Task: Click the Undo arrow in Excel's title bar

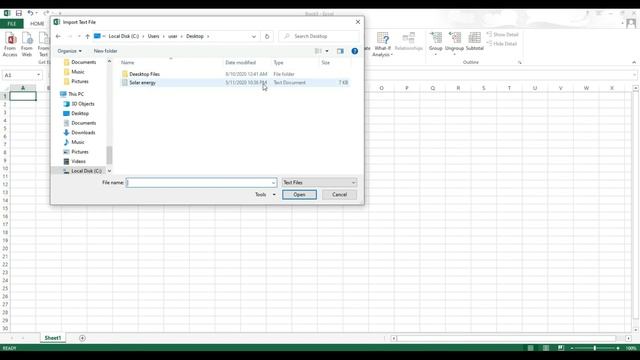Action: [30, 13]
